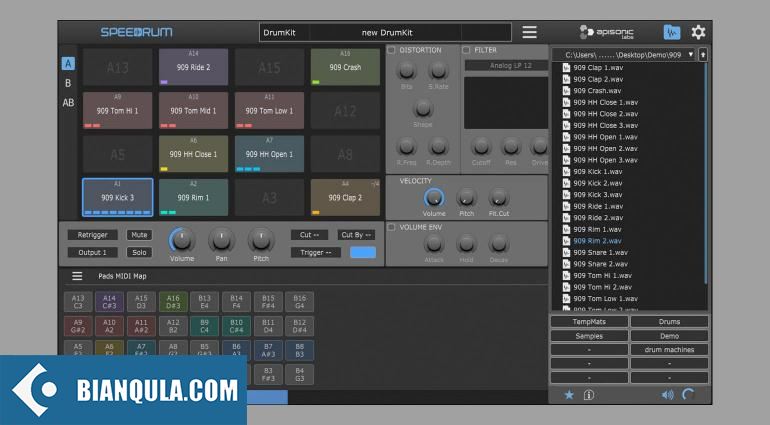Open the Analog LP 12 filter type dropdown

click(506, 65)
